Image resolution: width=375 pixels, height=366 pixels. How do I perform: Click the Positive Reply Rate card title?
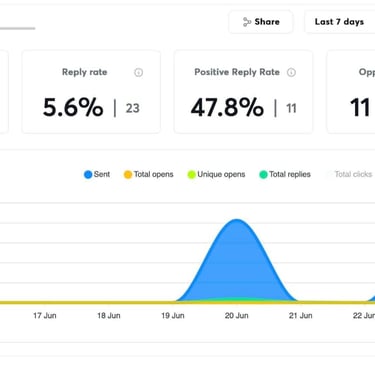[x=237, y=72]
